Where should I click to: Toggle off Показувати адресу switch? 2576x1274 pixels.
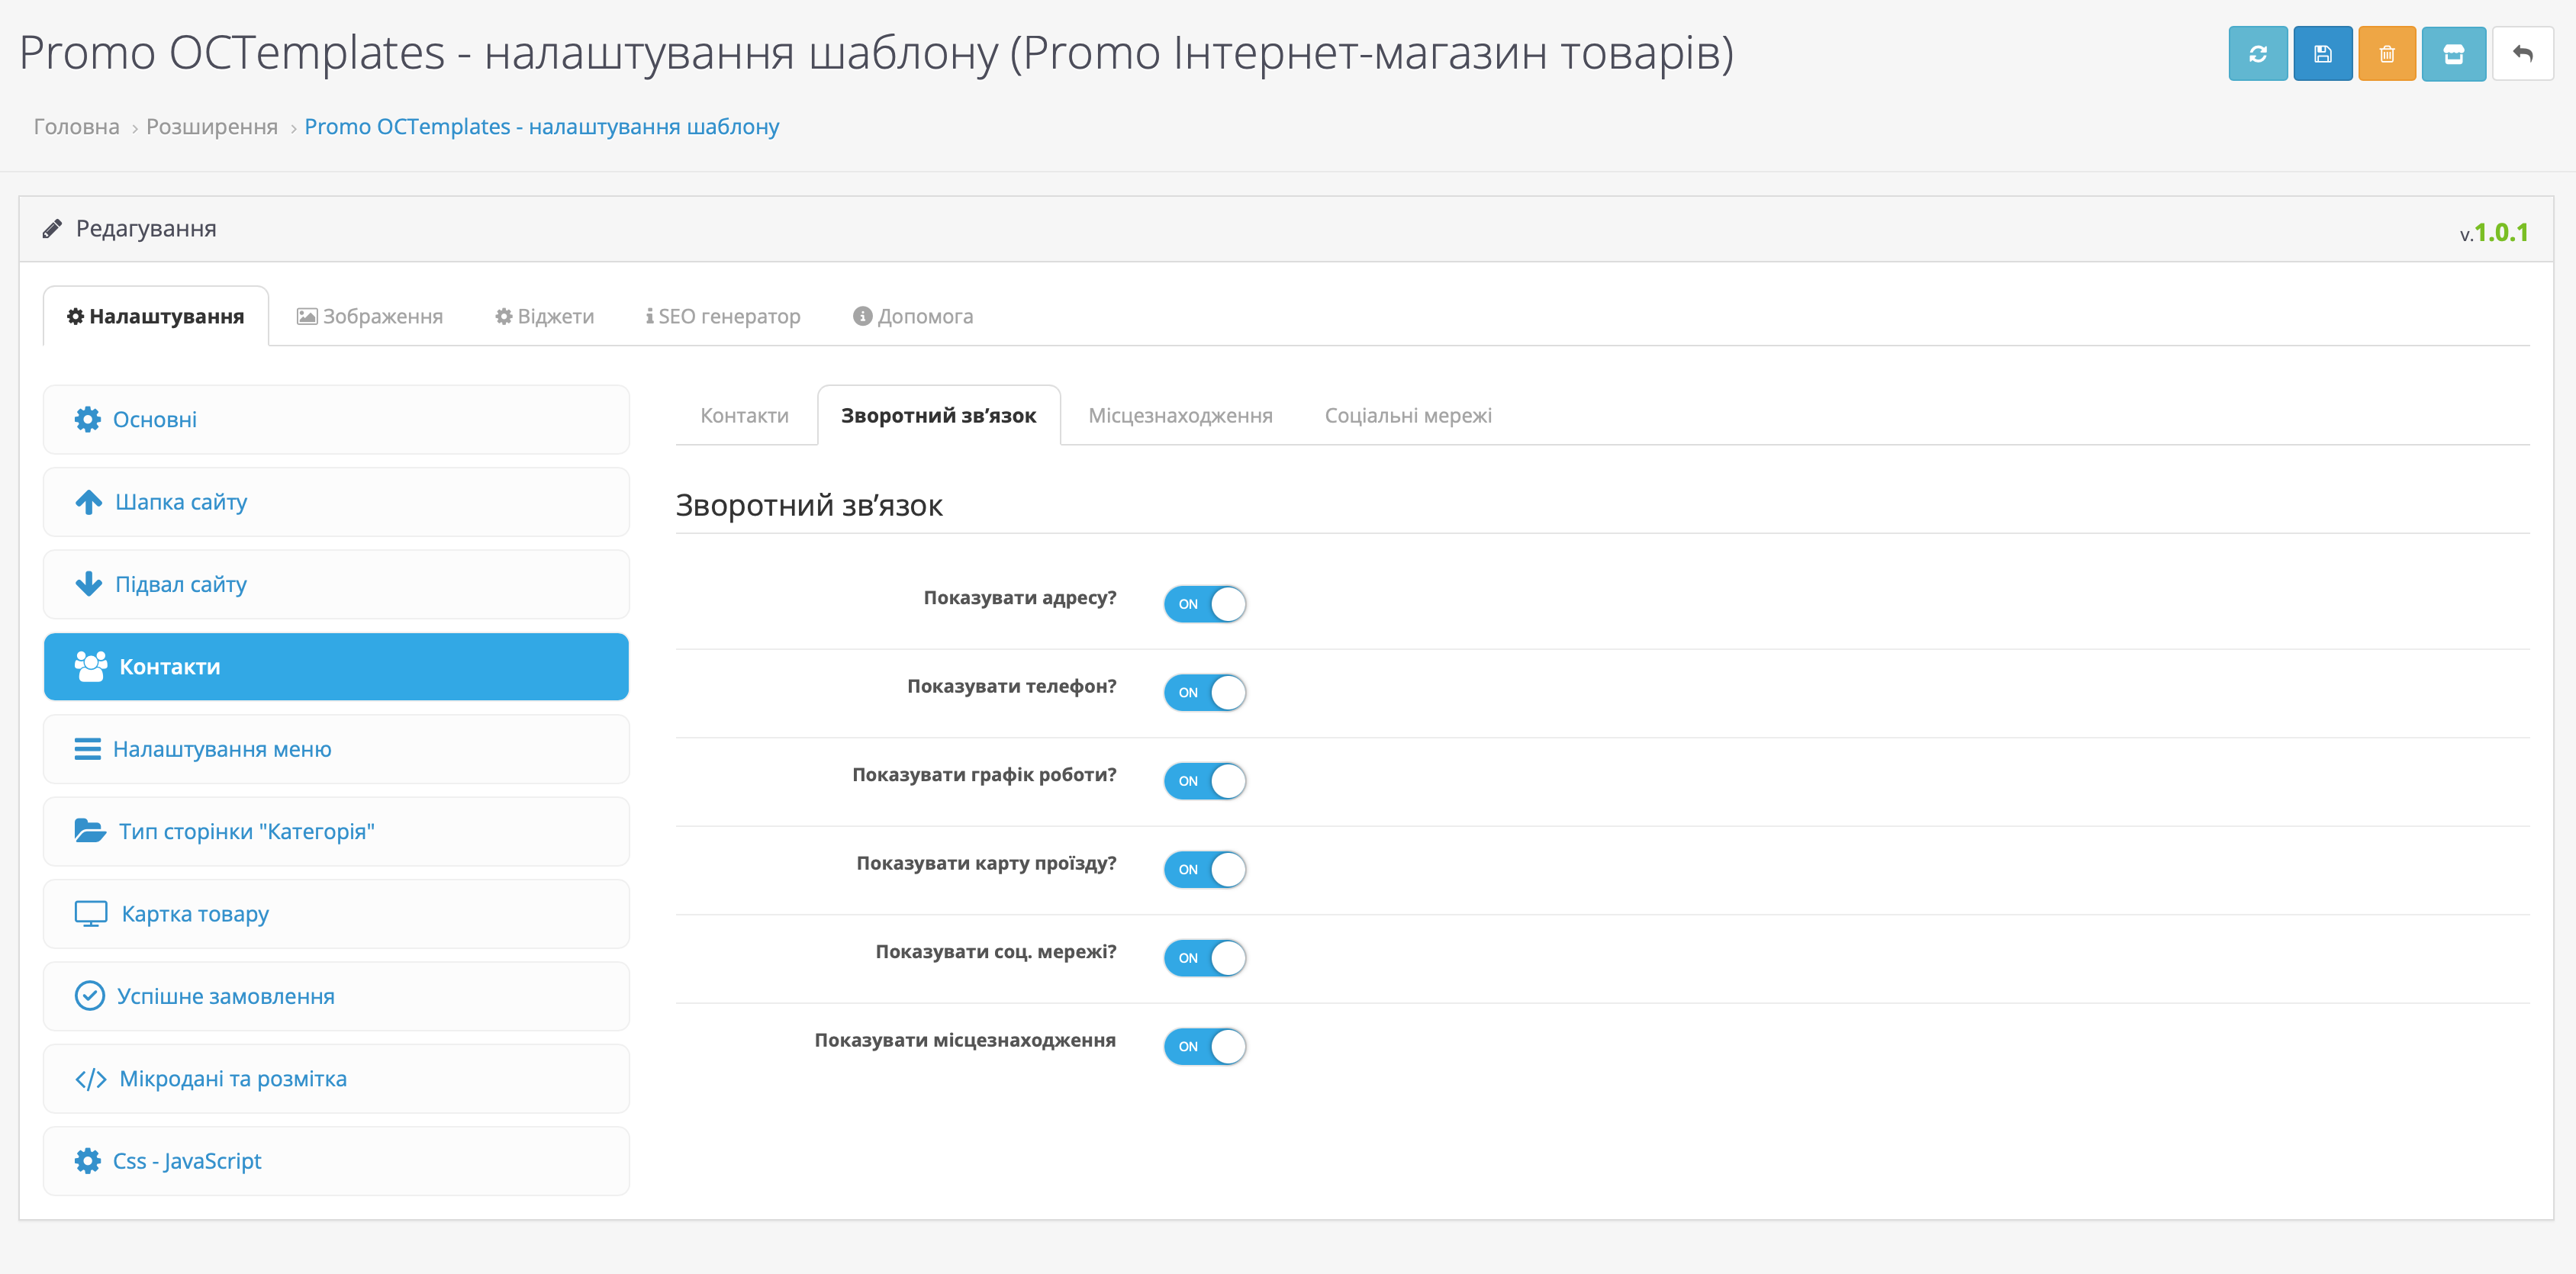1204,604
